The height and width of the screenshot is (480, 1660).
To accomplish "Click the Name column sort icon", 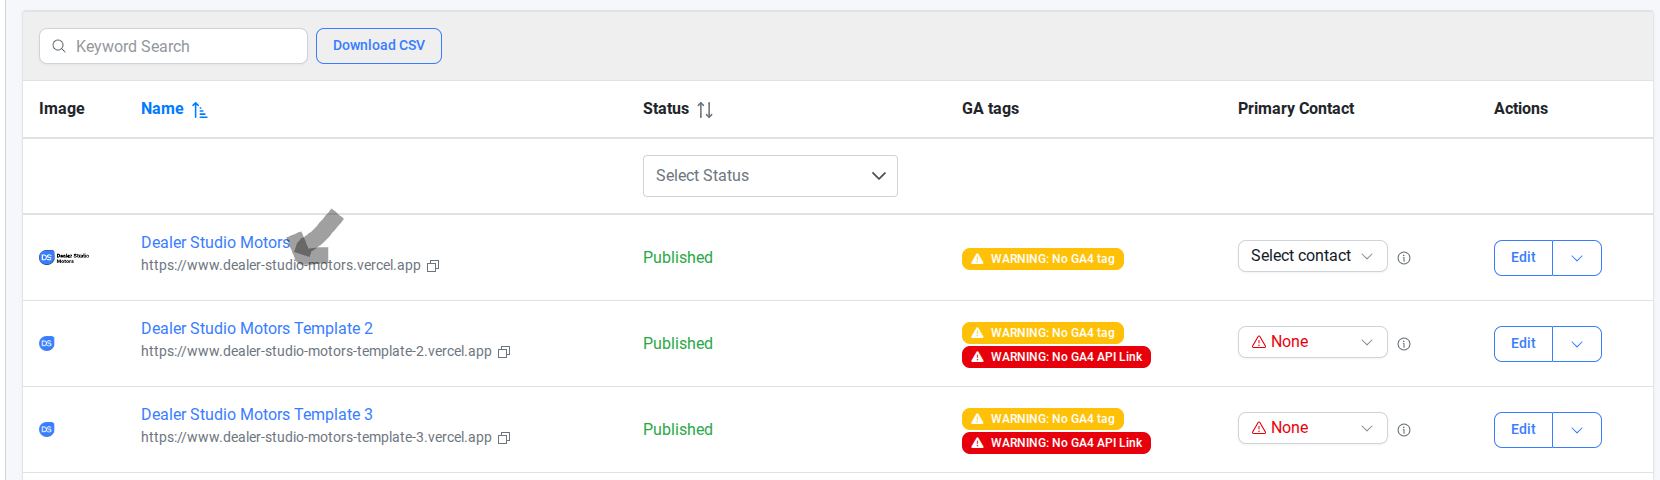I will [x=199, y=110].
